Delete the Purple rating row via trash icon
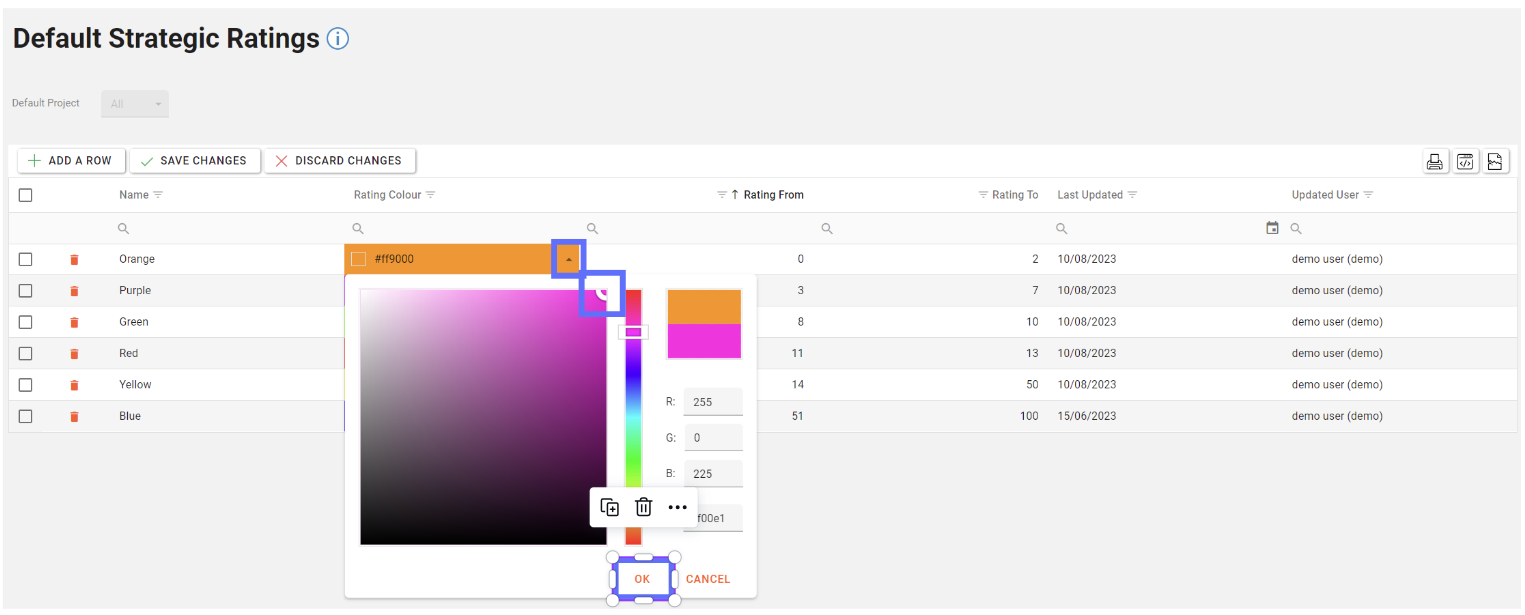 coord(74,291)
